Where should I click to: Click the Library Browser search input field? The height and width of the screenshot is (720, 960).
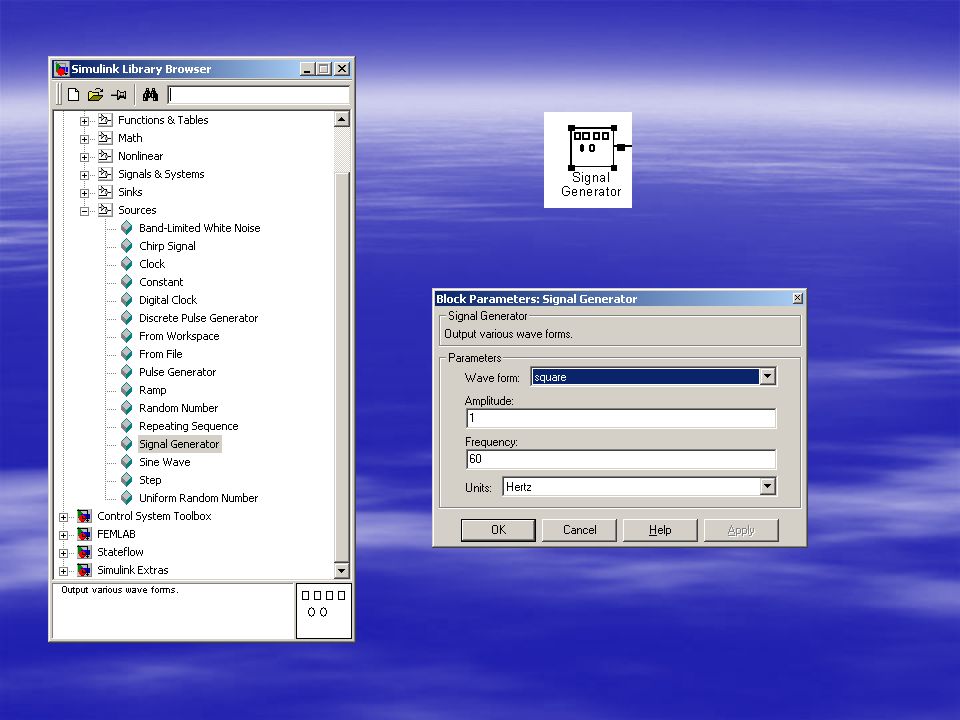[x=258, y=94]
